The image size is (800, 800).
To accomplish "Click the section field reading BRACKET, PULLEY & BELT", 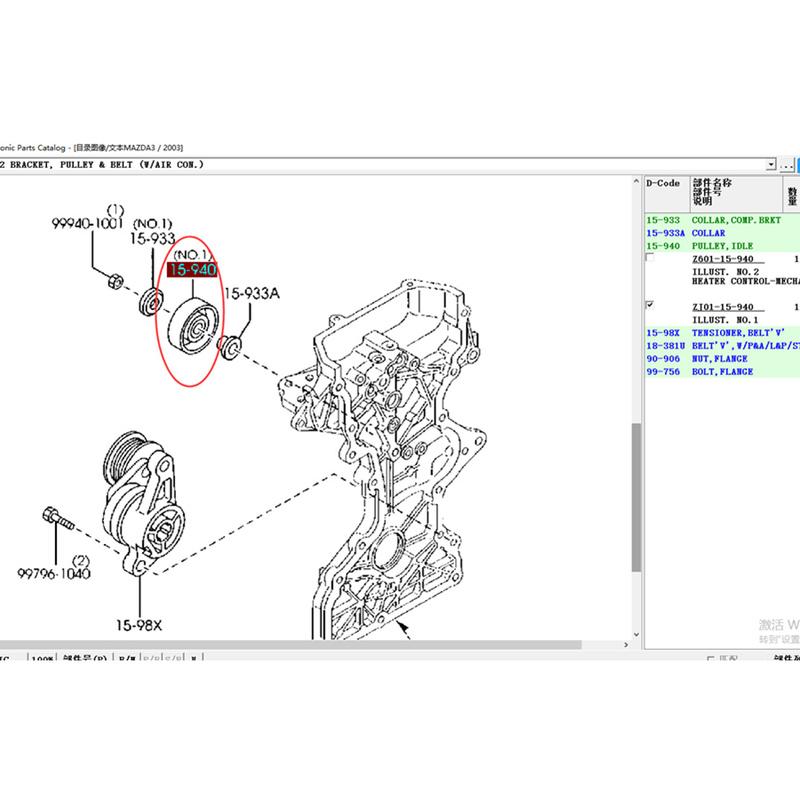I will (383, 165).
